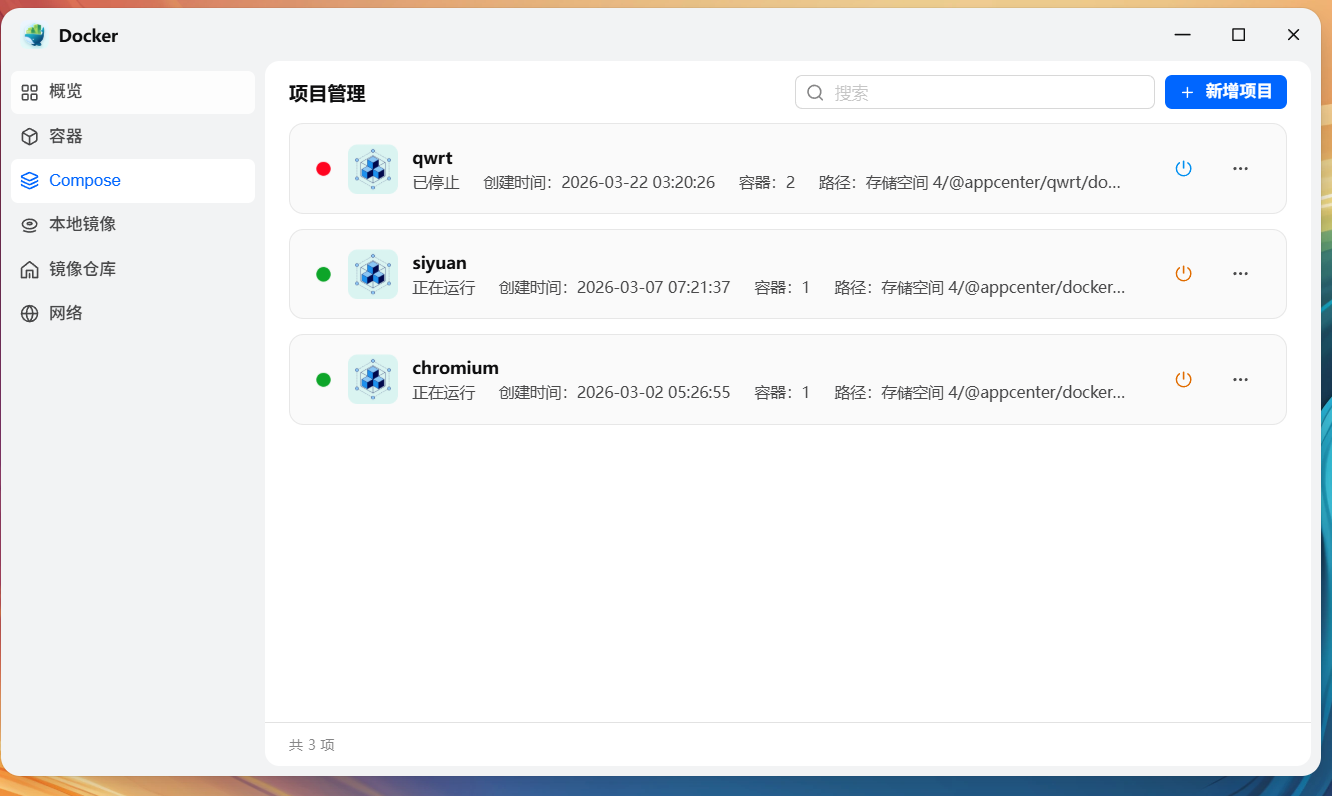Click the 正在运行 status of chromium
The height and width of the screenshot is (796, 1332).
pyautogui.click(x=444, y=392)
